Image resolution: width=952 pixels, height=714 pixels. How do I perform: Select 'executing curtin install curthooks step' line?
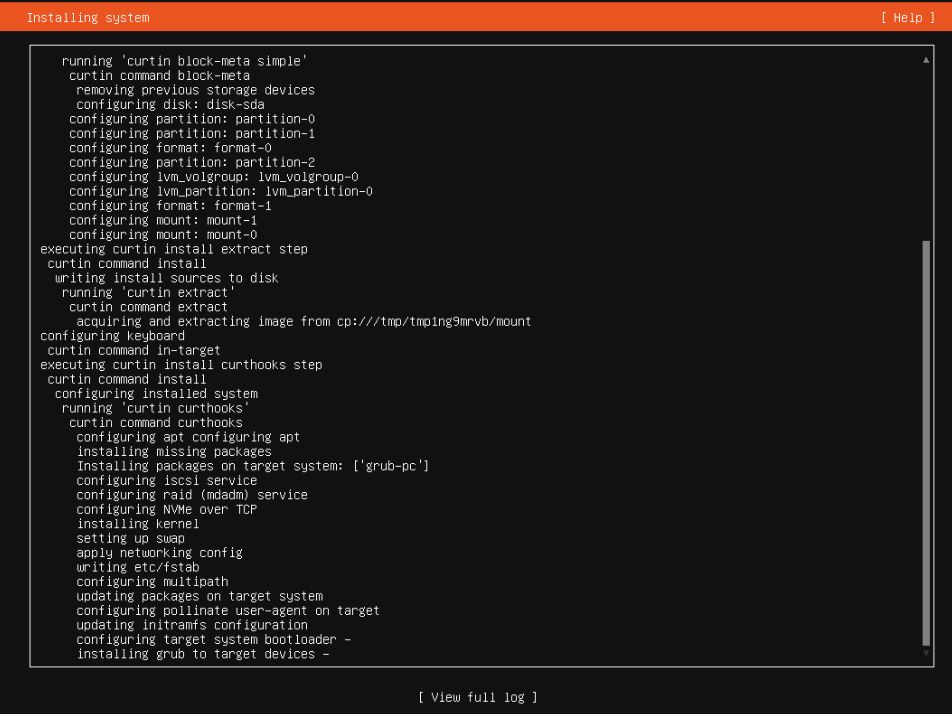click(x=181, y=365)
